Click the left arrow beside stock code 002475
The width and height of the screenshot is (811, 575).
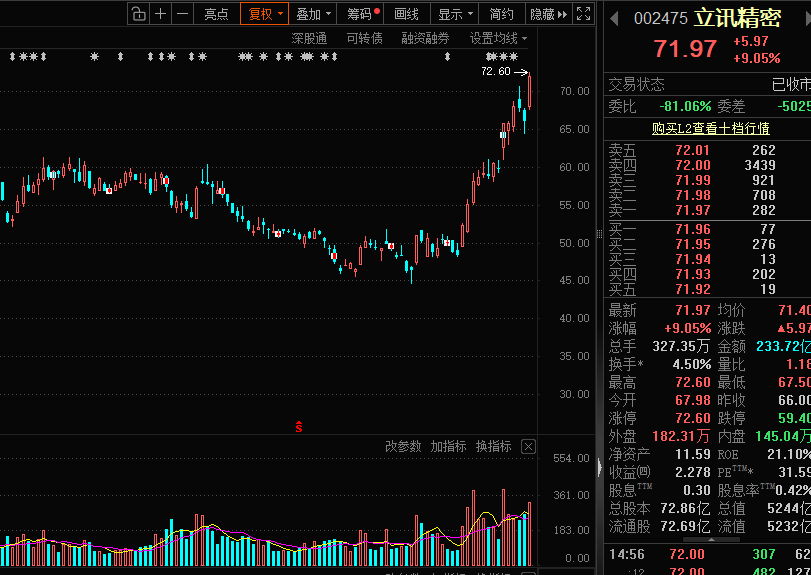614,18
